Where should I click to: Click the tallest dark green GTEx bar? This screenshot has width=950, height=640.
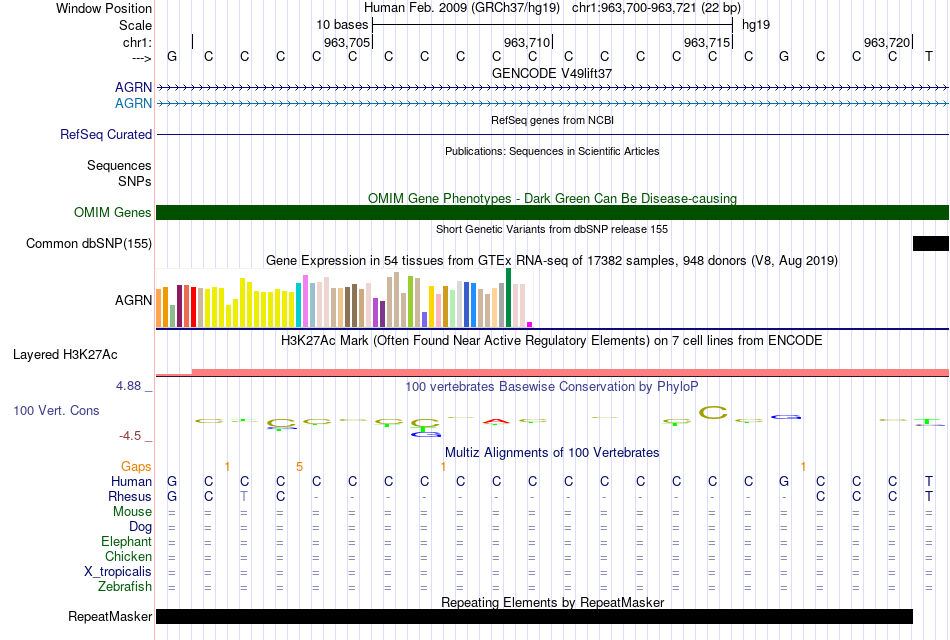[x=508, y=298]
